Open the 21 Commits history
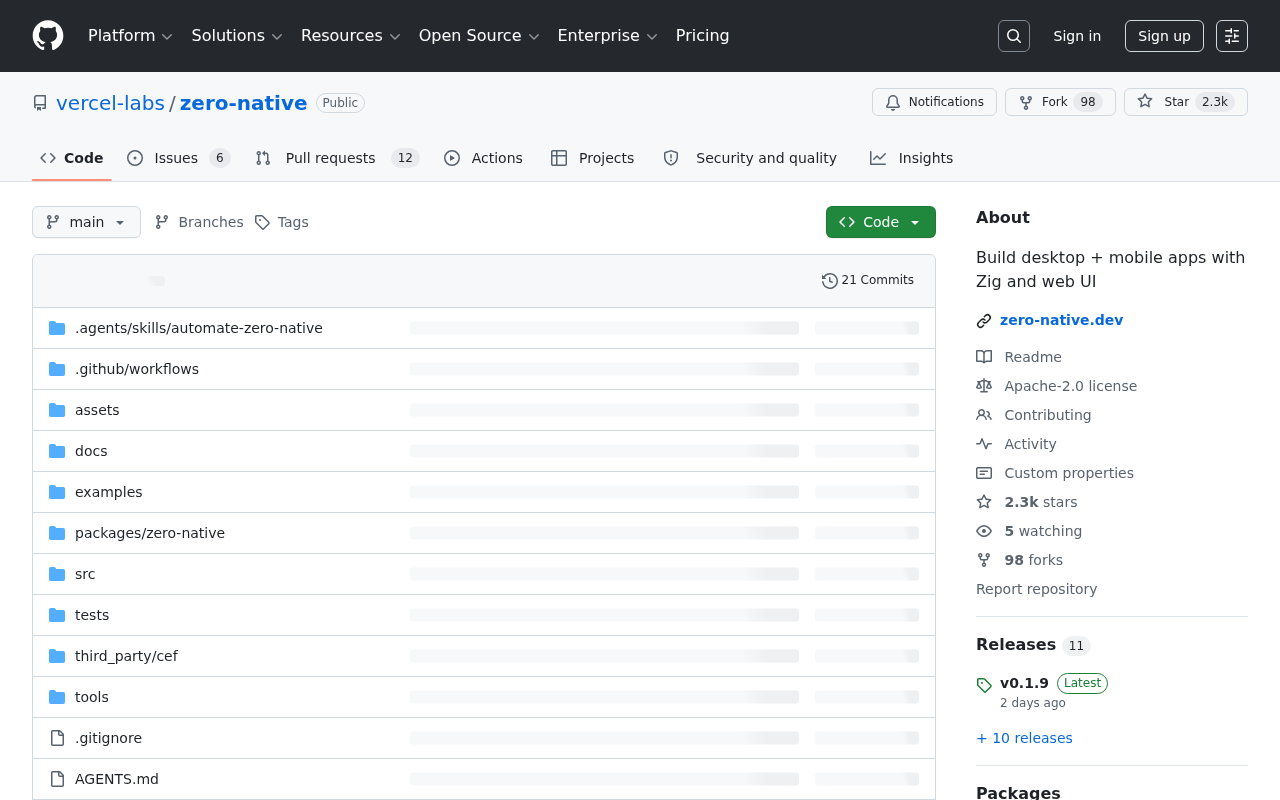 pos(868,280)
